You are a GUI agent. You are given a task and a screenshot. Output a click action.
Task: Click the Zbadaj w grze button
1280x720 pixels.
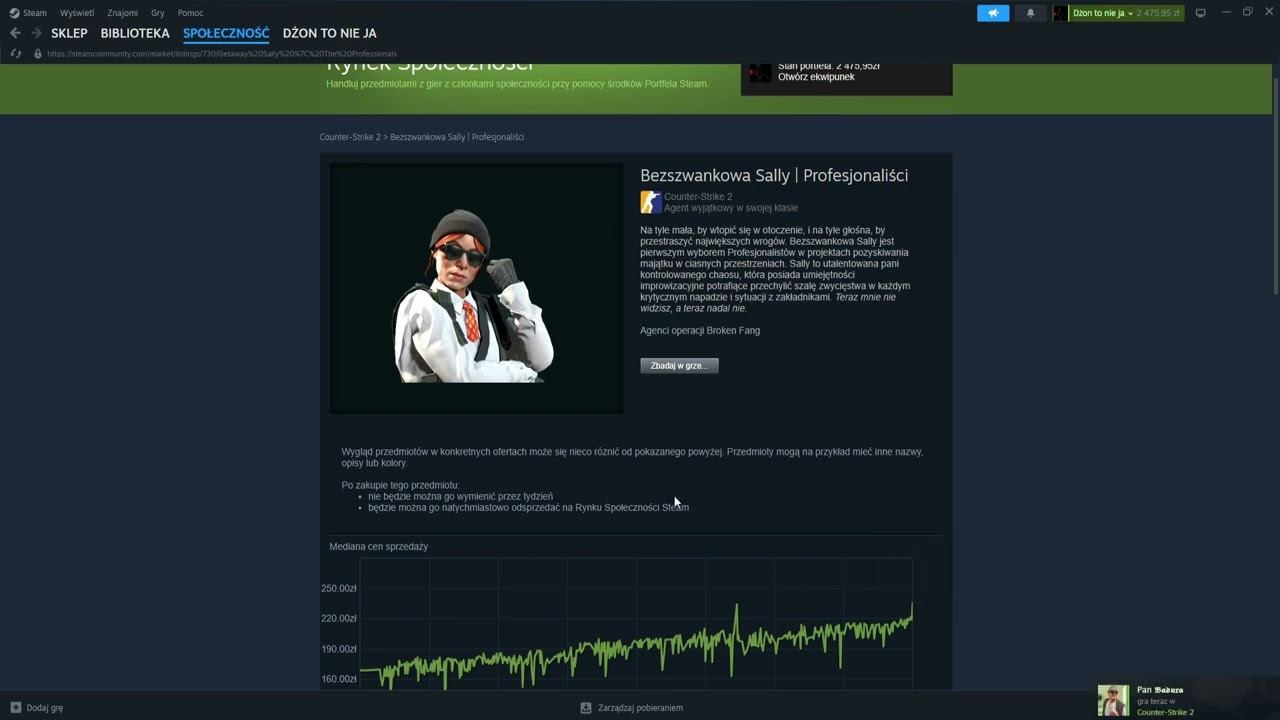(x=679, y=366)
